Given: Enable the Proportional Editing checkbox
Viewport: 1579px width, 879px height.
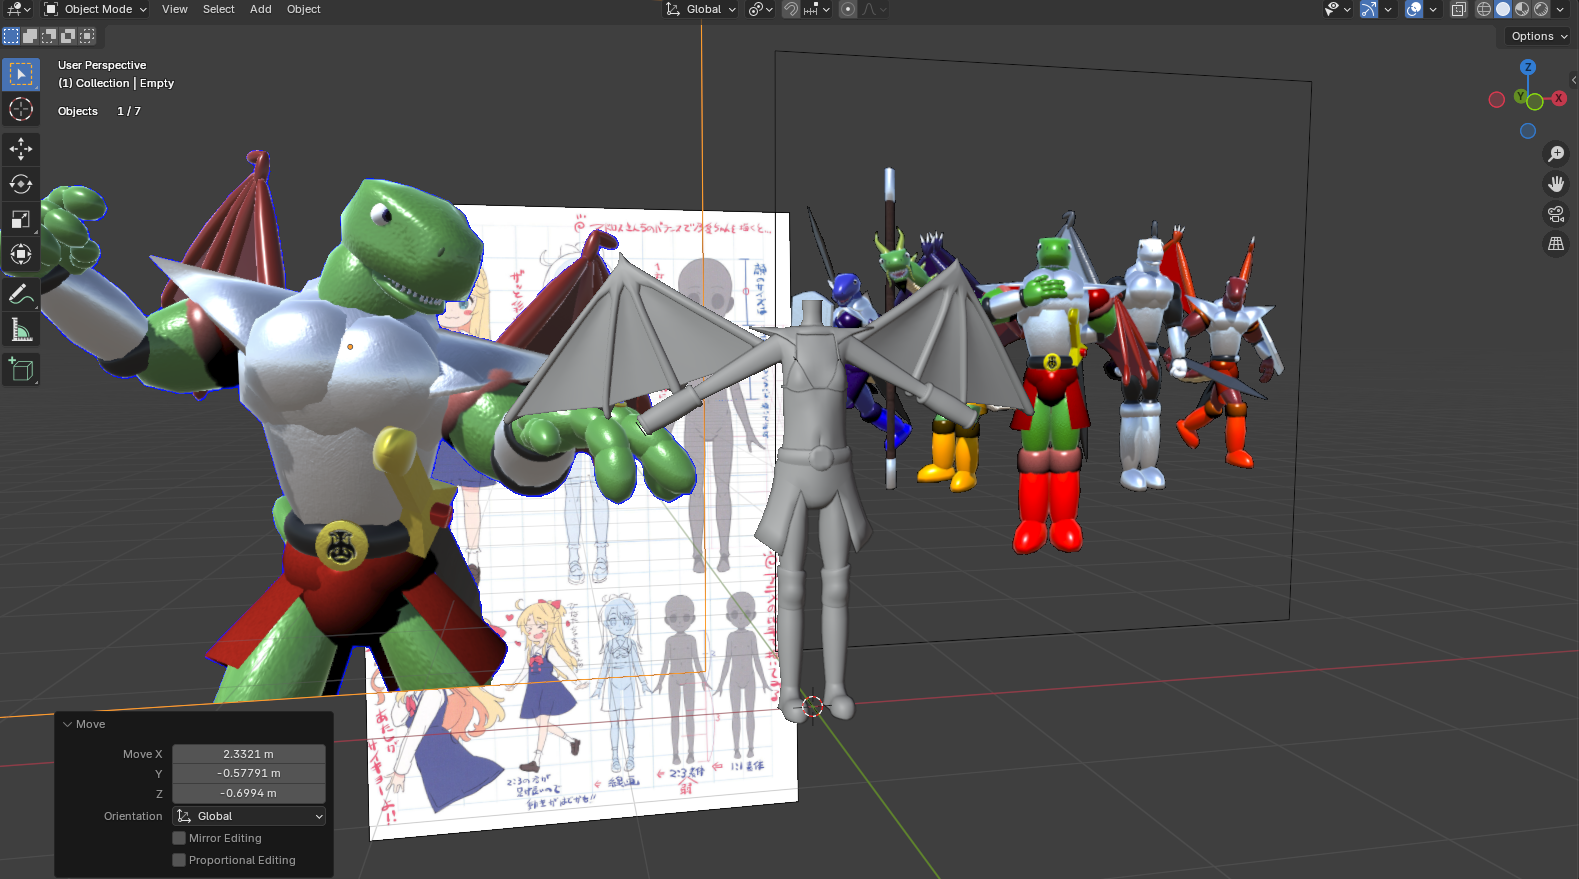Looking at the screenshot, I should coord(179,860).
